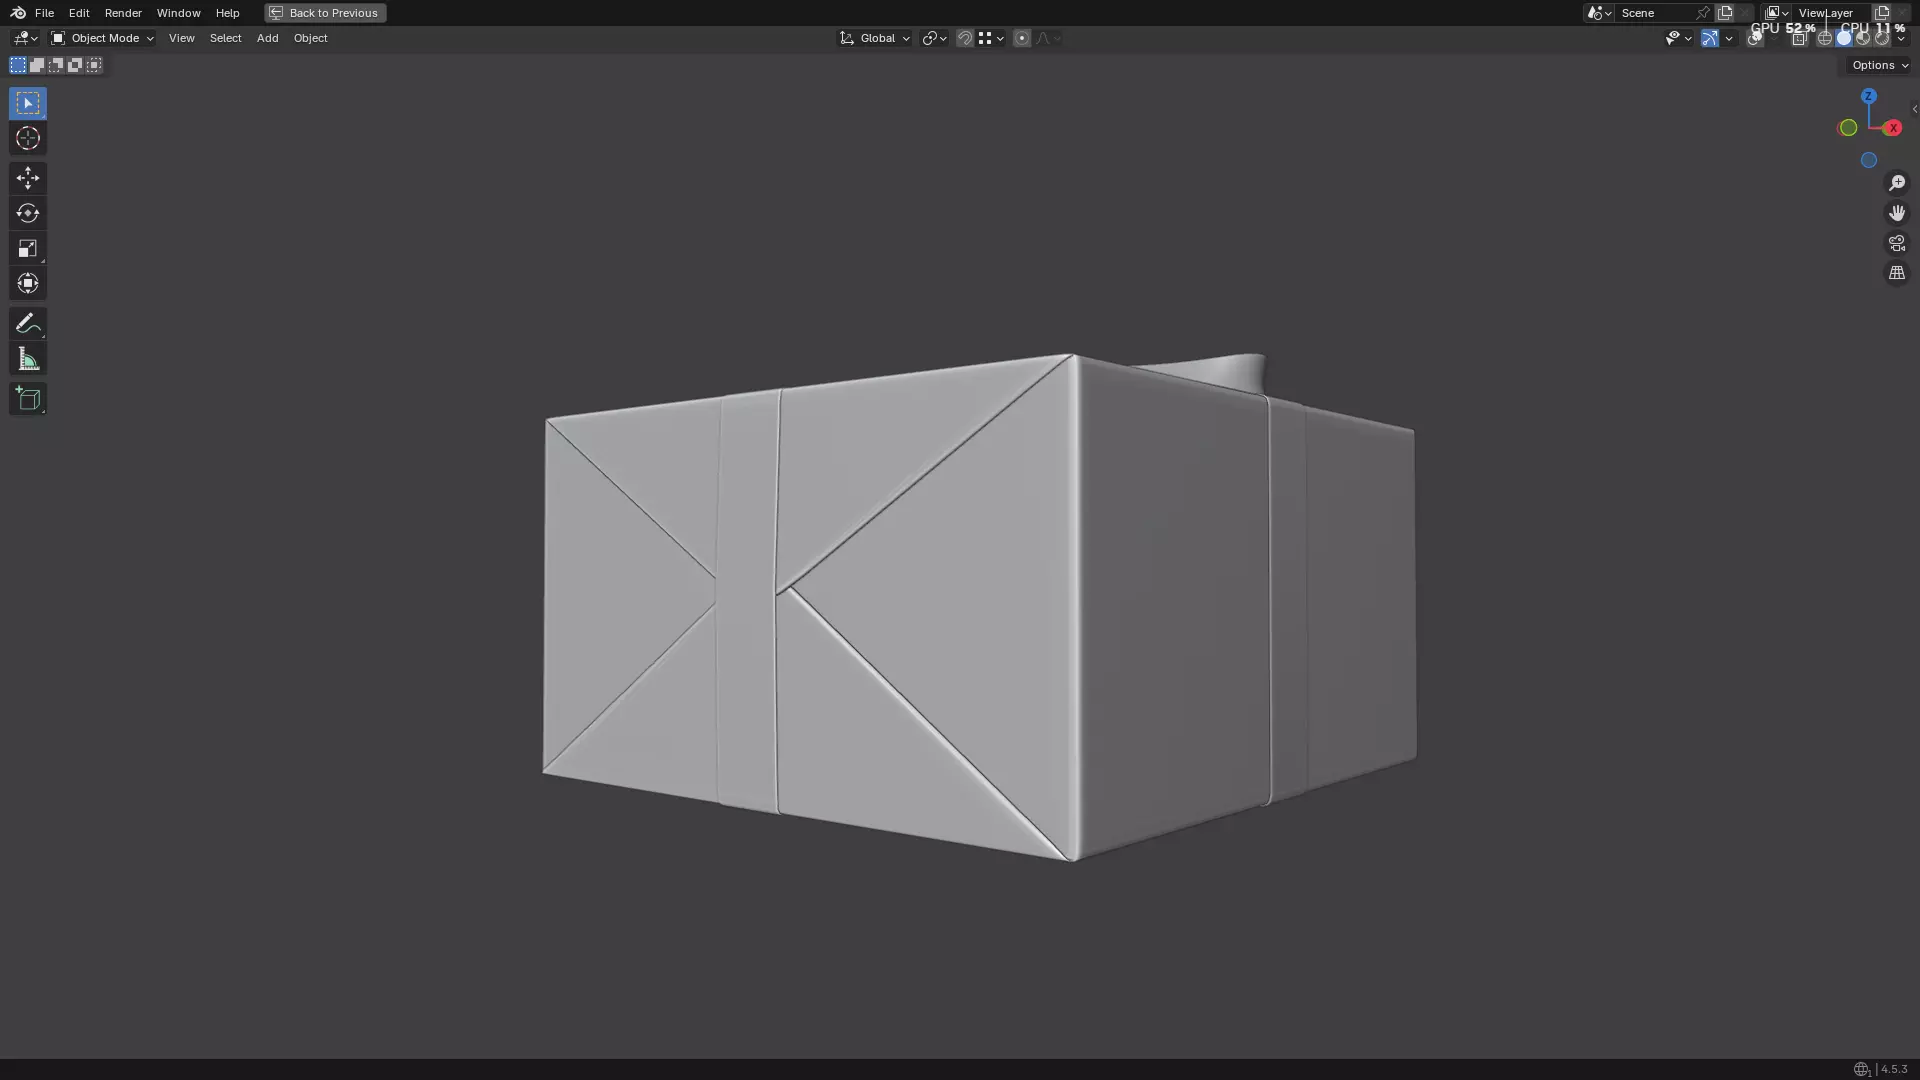Activate the Rotate tool
Image resolution: width=1920 pixels, height=1080 pixels.
pyautogui.click(x=28, y=213)
